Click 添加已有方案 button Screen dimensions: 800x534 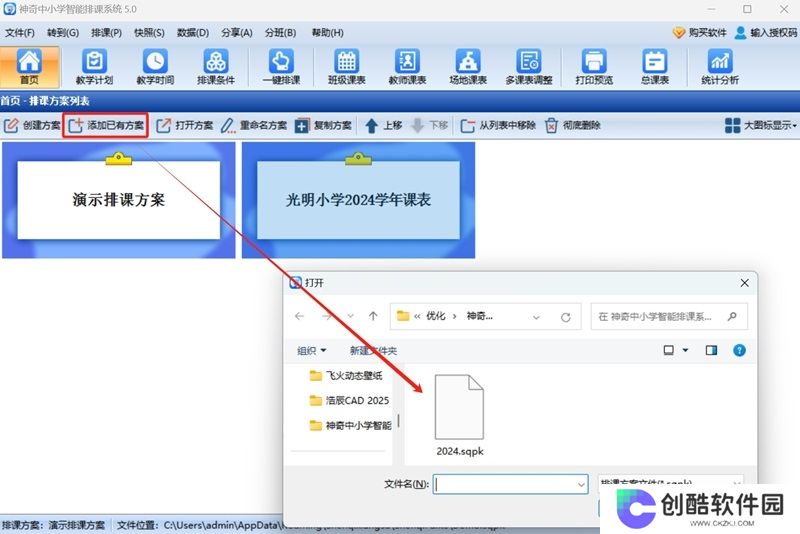pyautogui.click(x=106, y=125)
